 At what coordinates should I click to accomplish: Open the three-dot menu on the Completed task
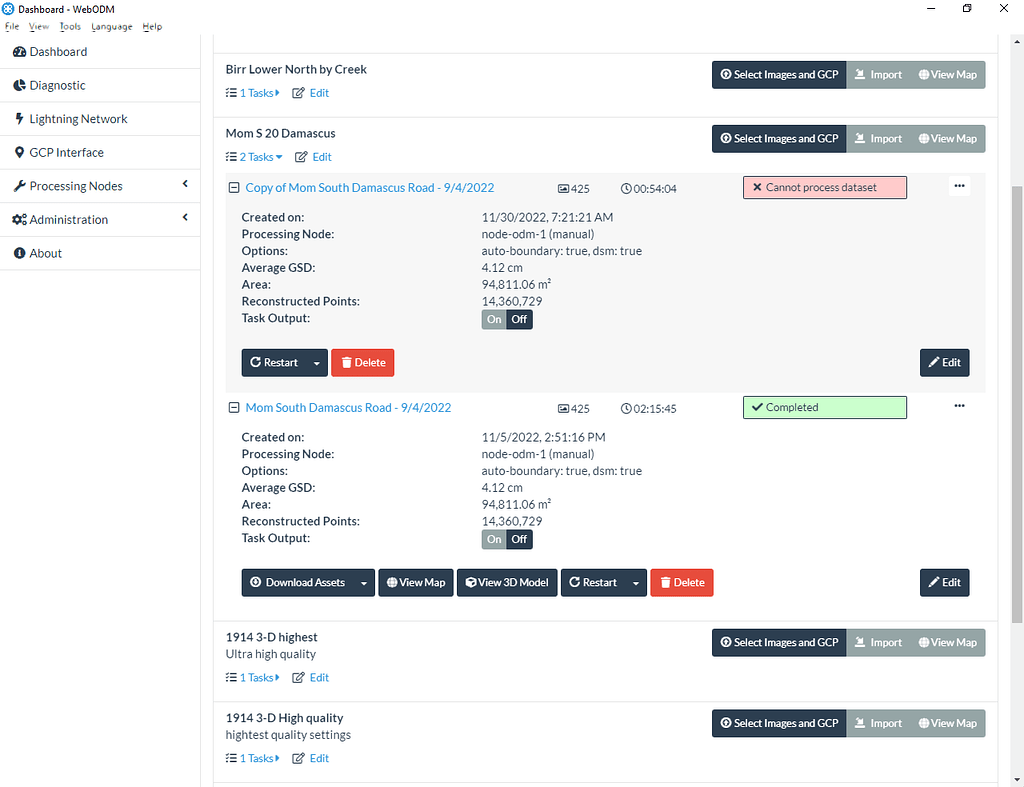(x=959, y=405)
